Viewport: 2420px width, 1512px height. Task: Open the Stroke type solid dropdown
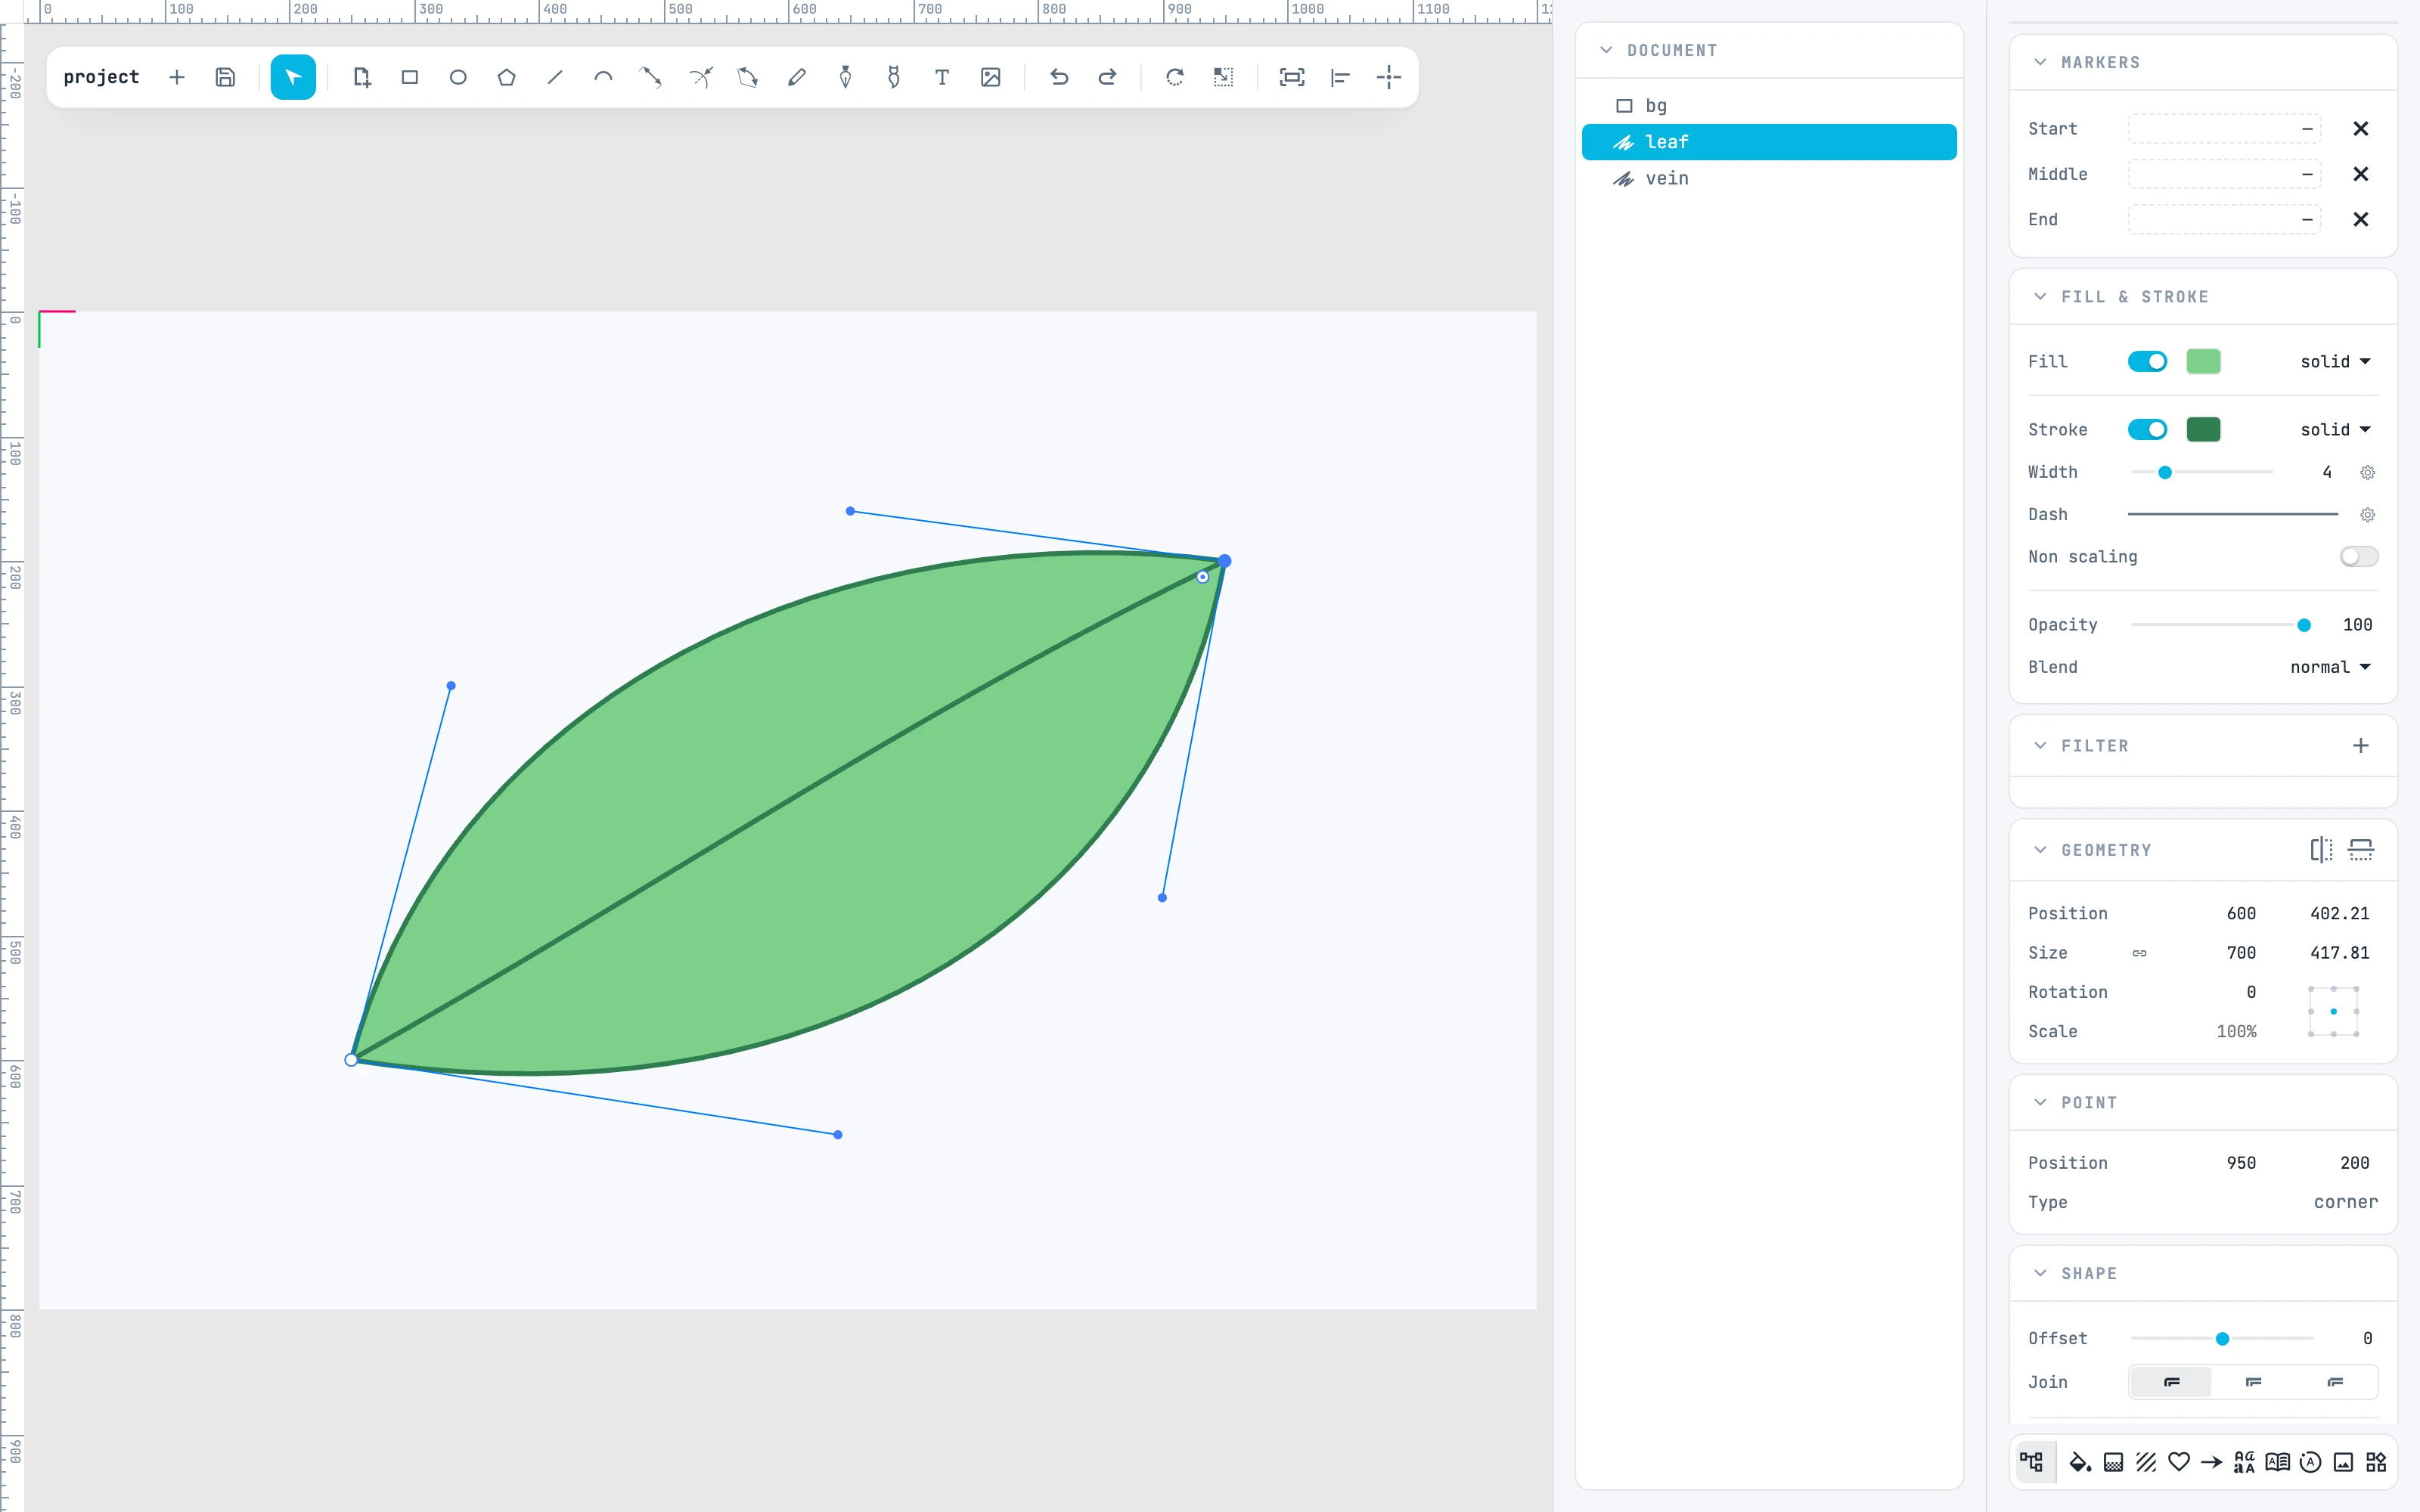pyautogui.click(x=2336, y=429)
